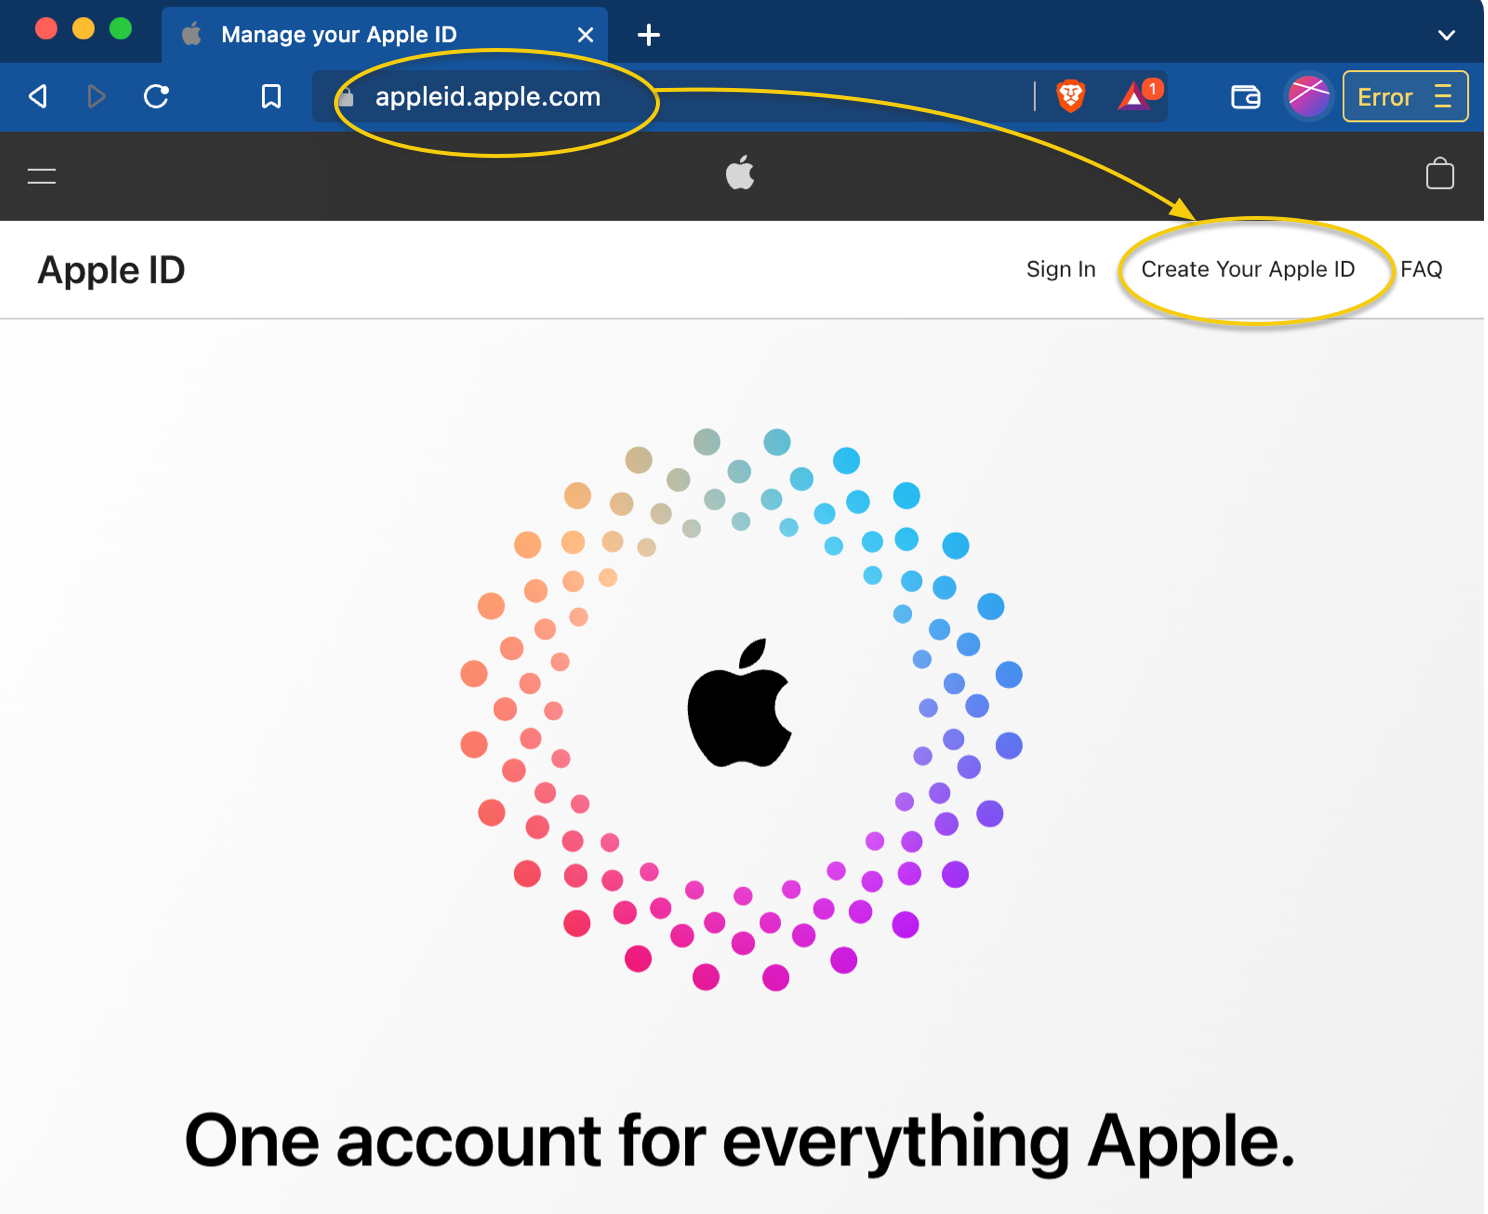Click the black Apple logo in the dot ring
Screen dimensions: 1488x1214
(740, 703)
